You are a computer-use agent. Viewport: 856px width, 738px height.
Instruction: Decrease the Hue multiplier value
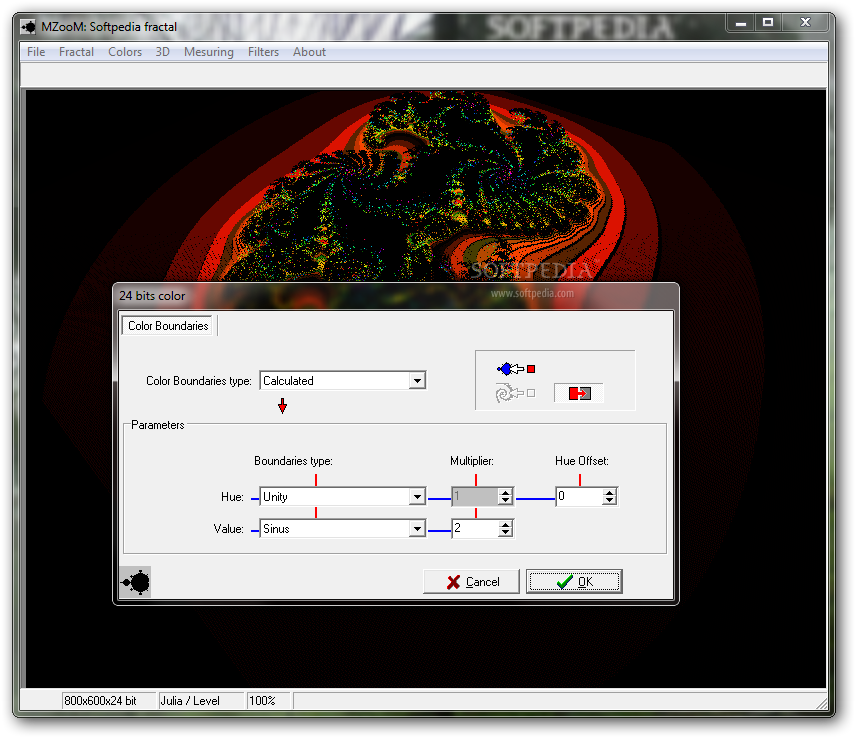506,501
